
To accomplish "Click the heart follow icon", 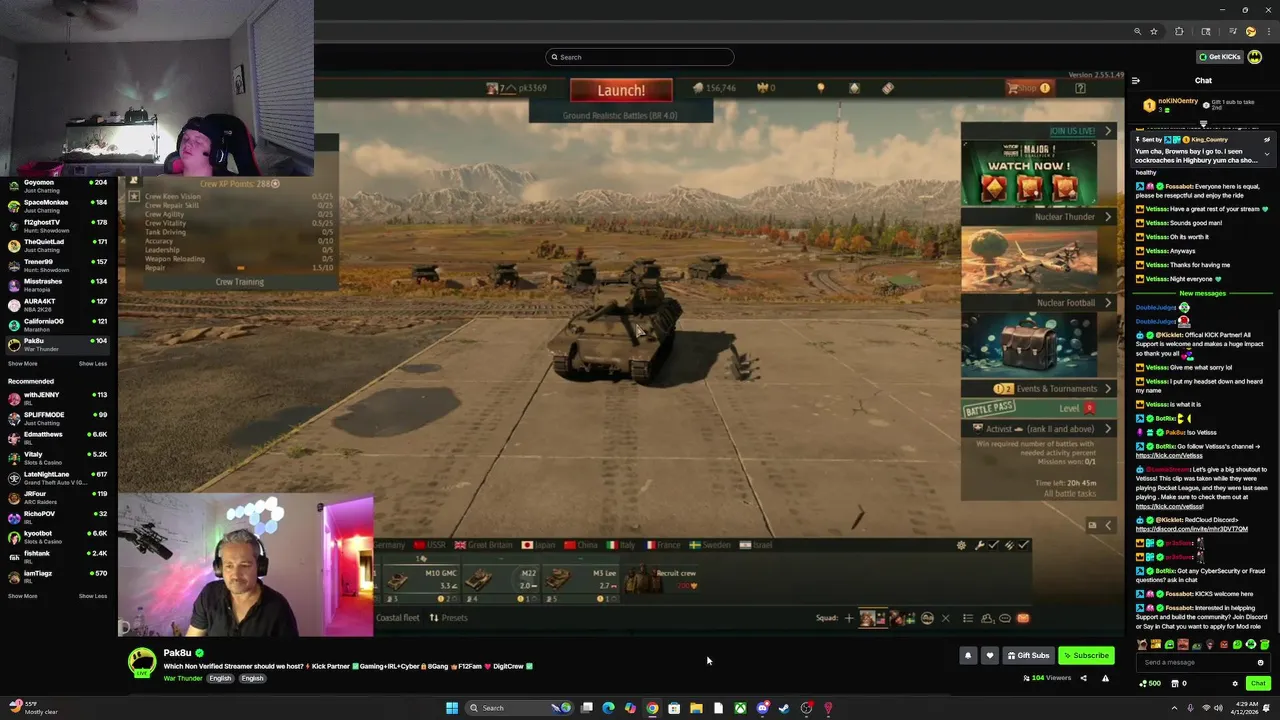I will [x=990, y=656].
